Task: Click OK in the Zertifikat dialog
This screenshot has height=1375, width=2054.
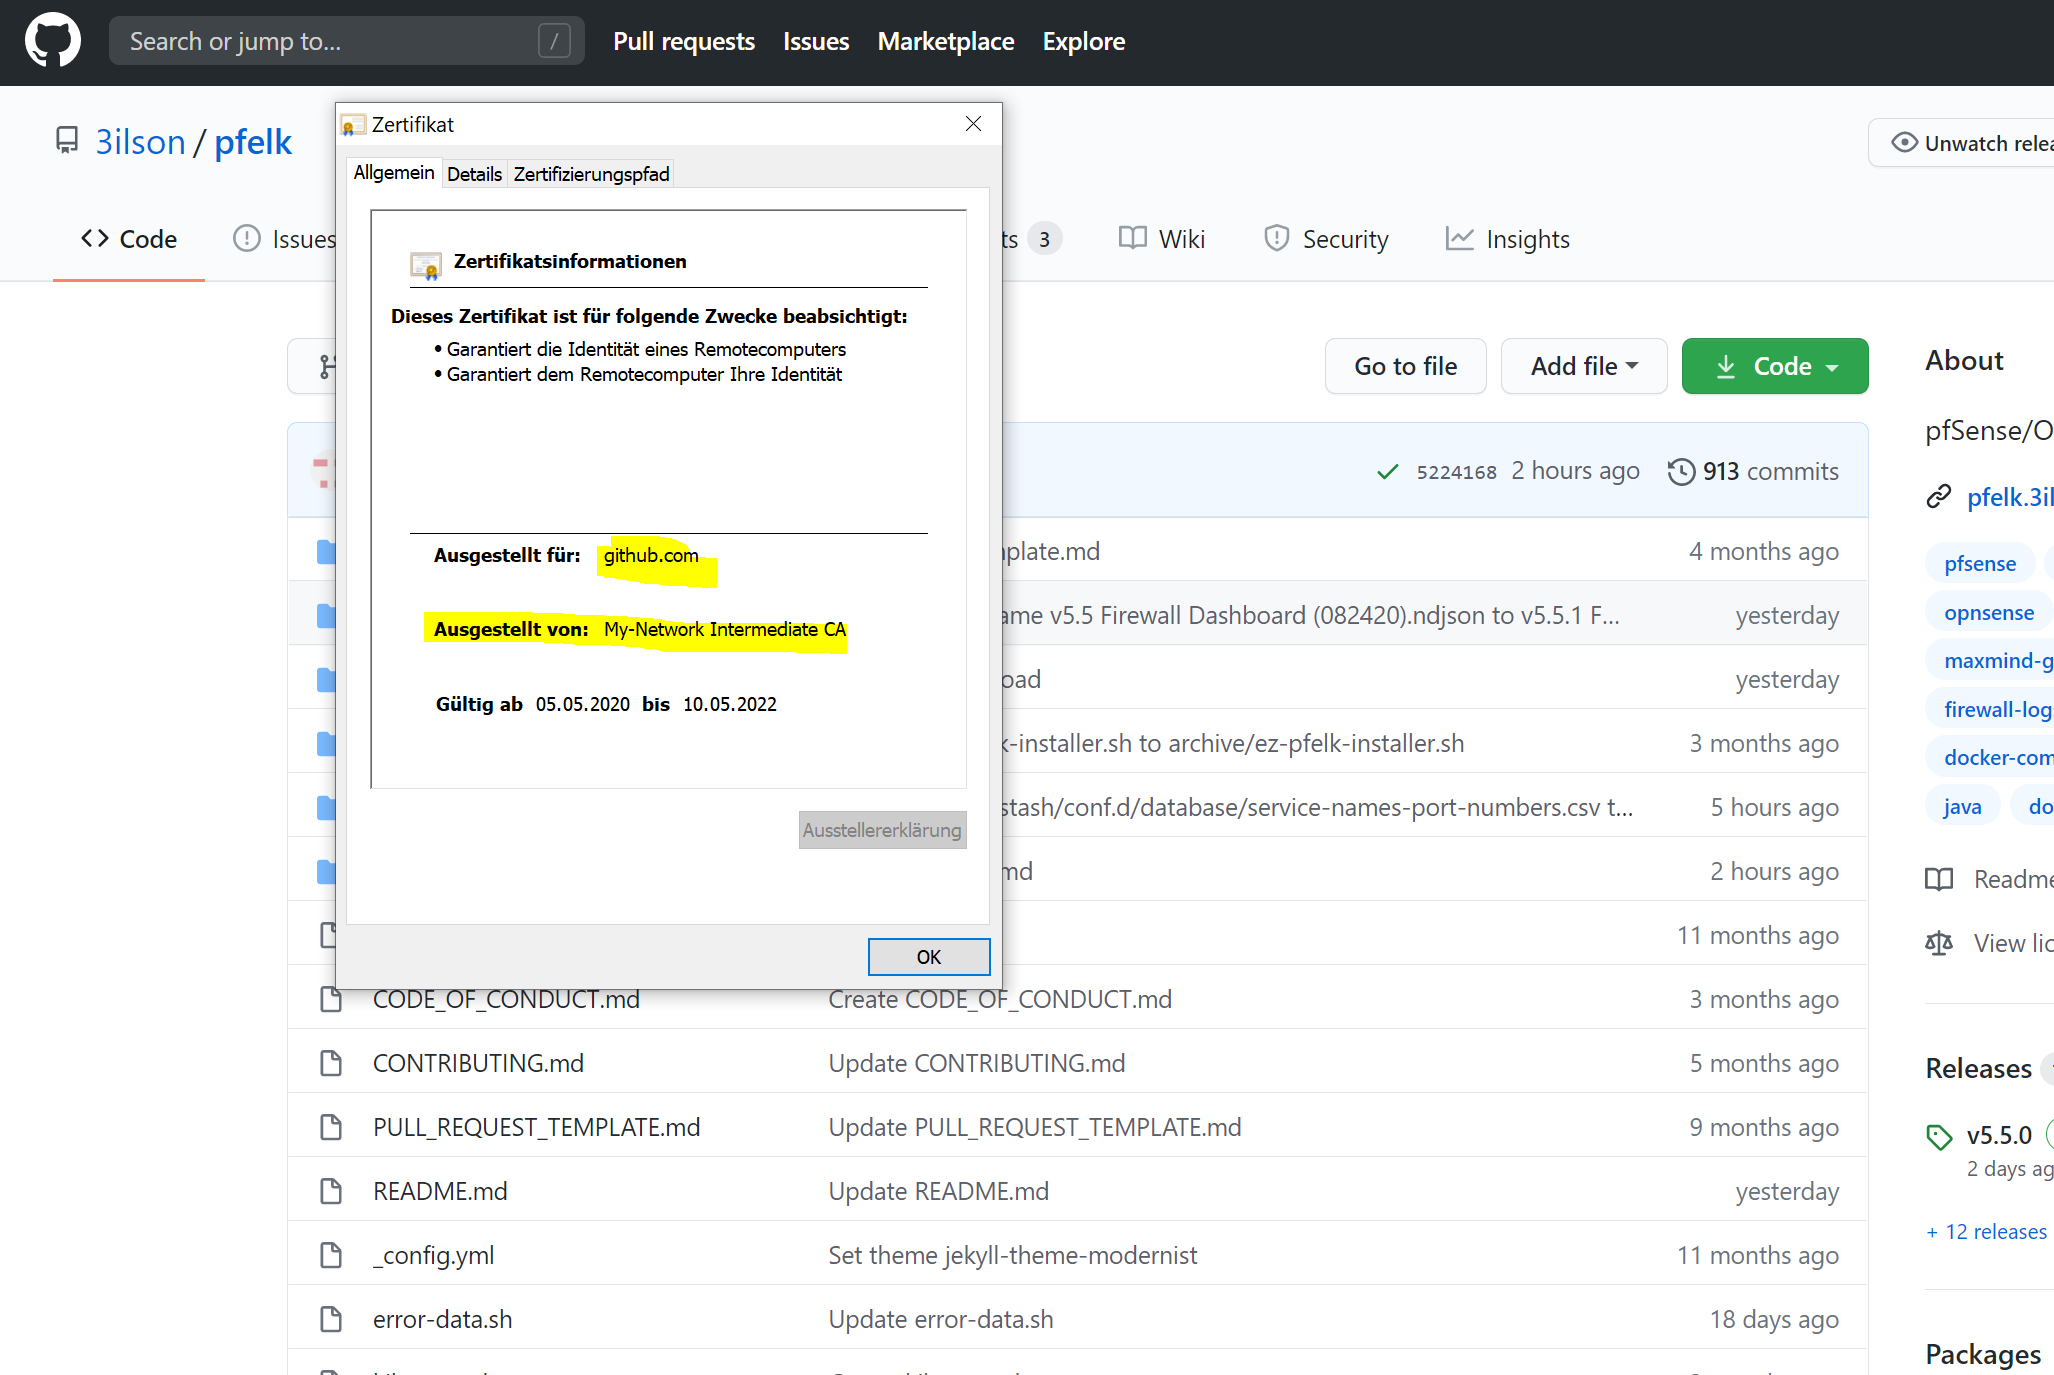Action: 929,957
